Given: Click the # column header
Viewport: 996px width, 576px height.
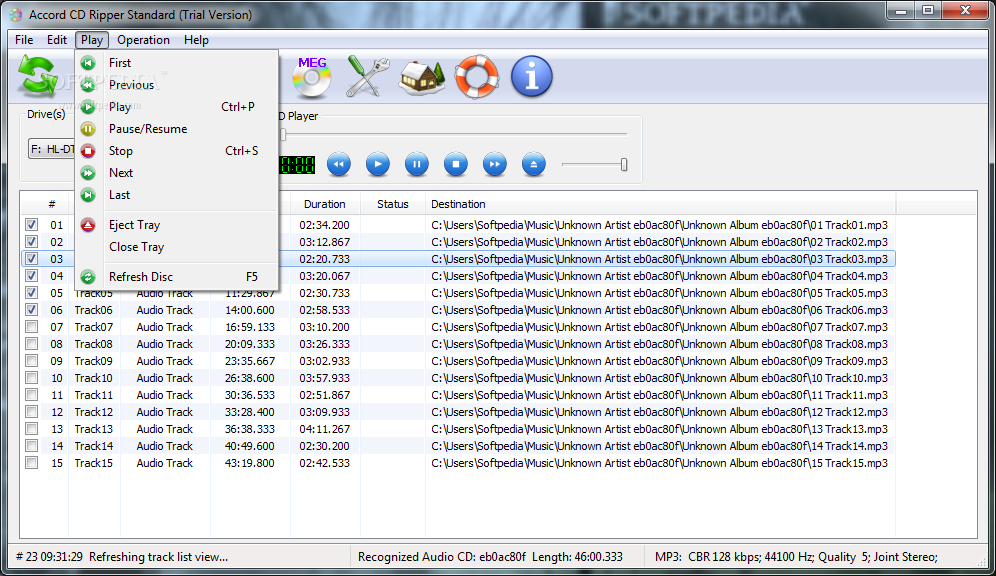Looking at the screenshot, I should 51,204.
